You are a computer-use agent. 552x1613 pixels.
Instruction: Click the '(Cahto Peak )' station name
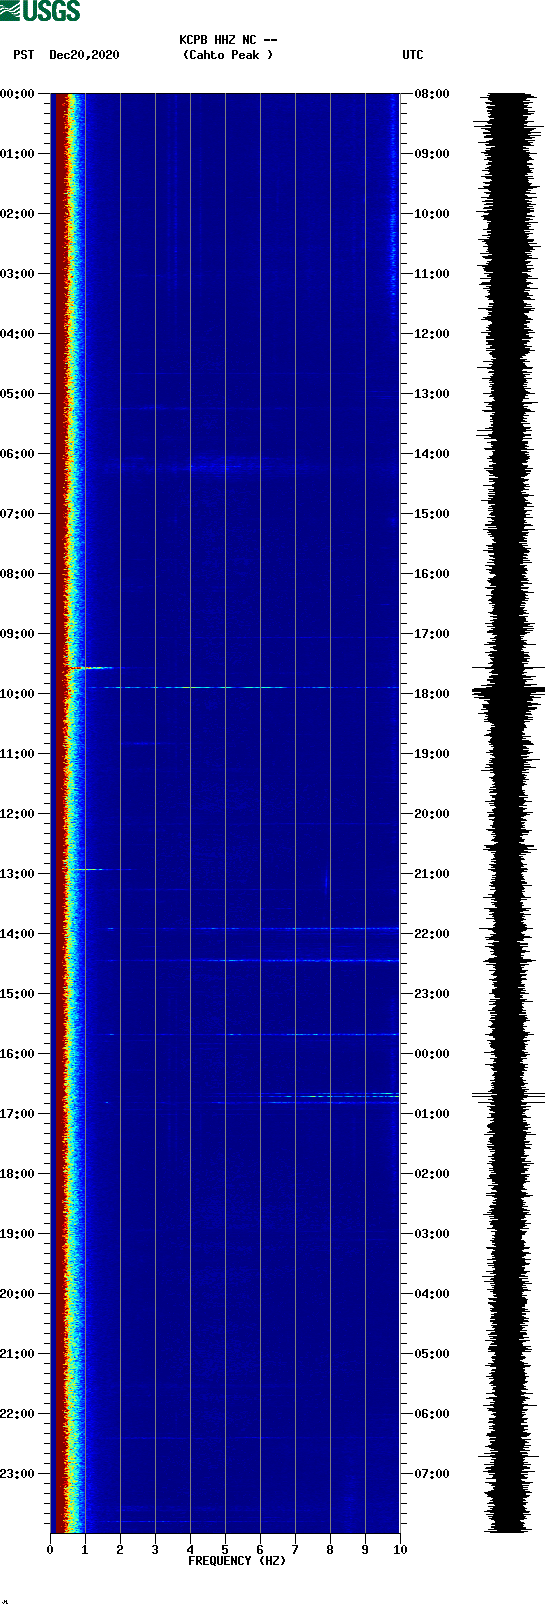[x=228, y=55]
